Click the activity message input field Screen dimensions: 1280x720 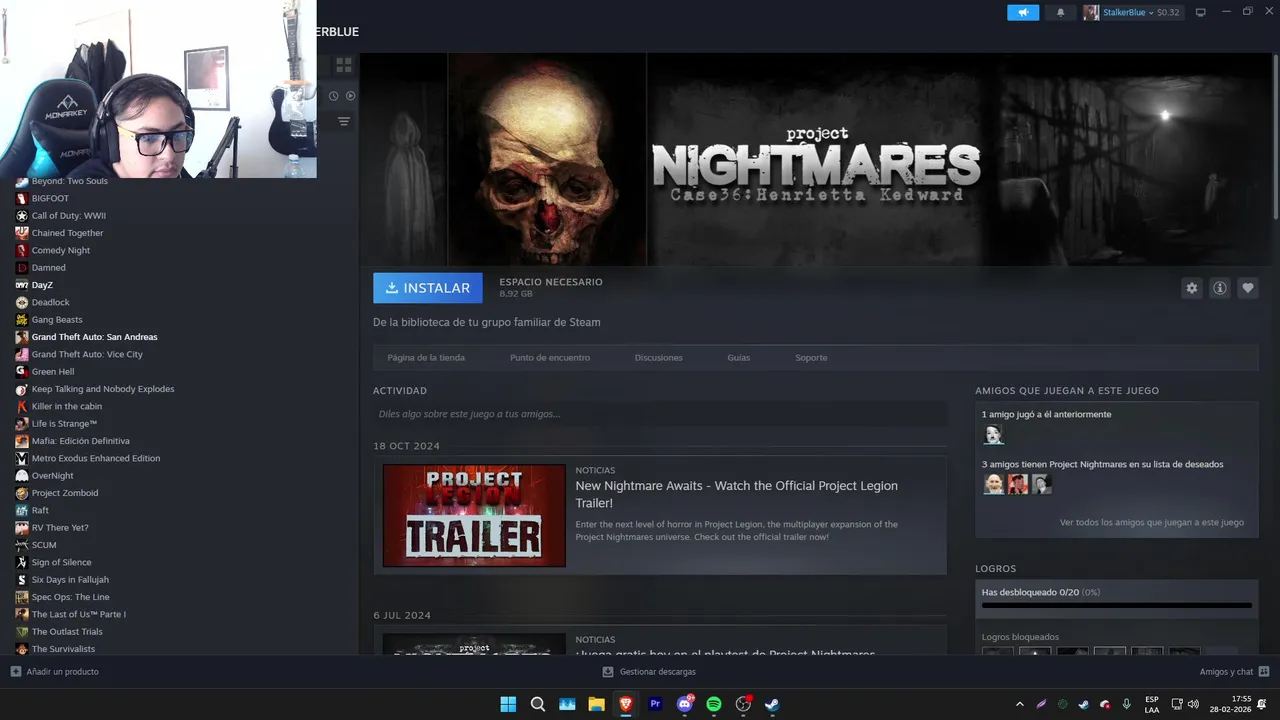coord(660,414)
